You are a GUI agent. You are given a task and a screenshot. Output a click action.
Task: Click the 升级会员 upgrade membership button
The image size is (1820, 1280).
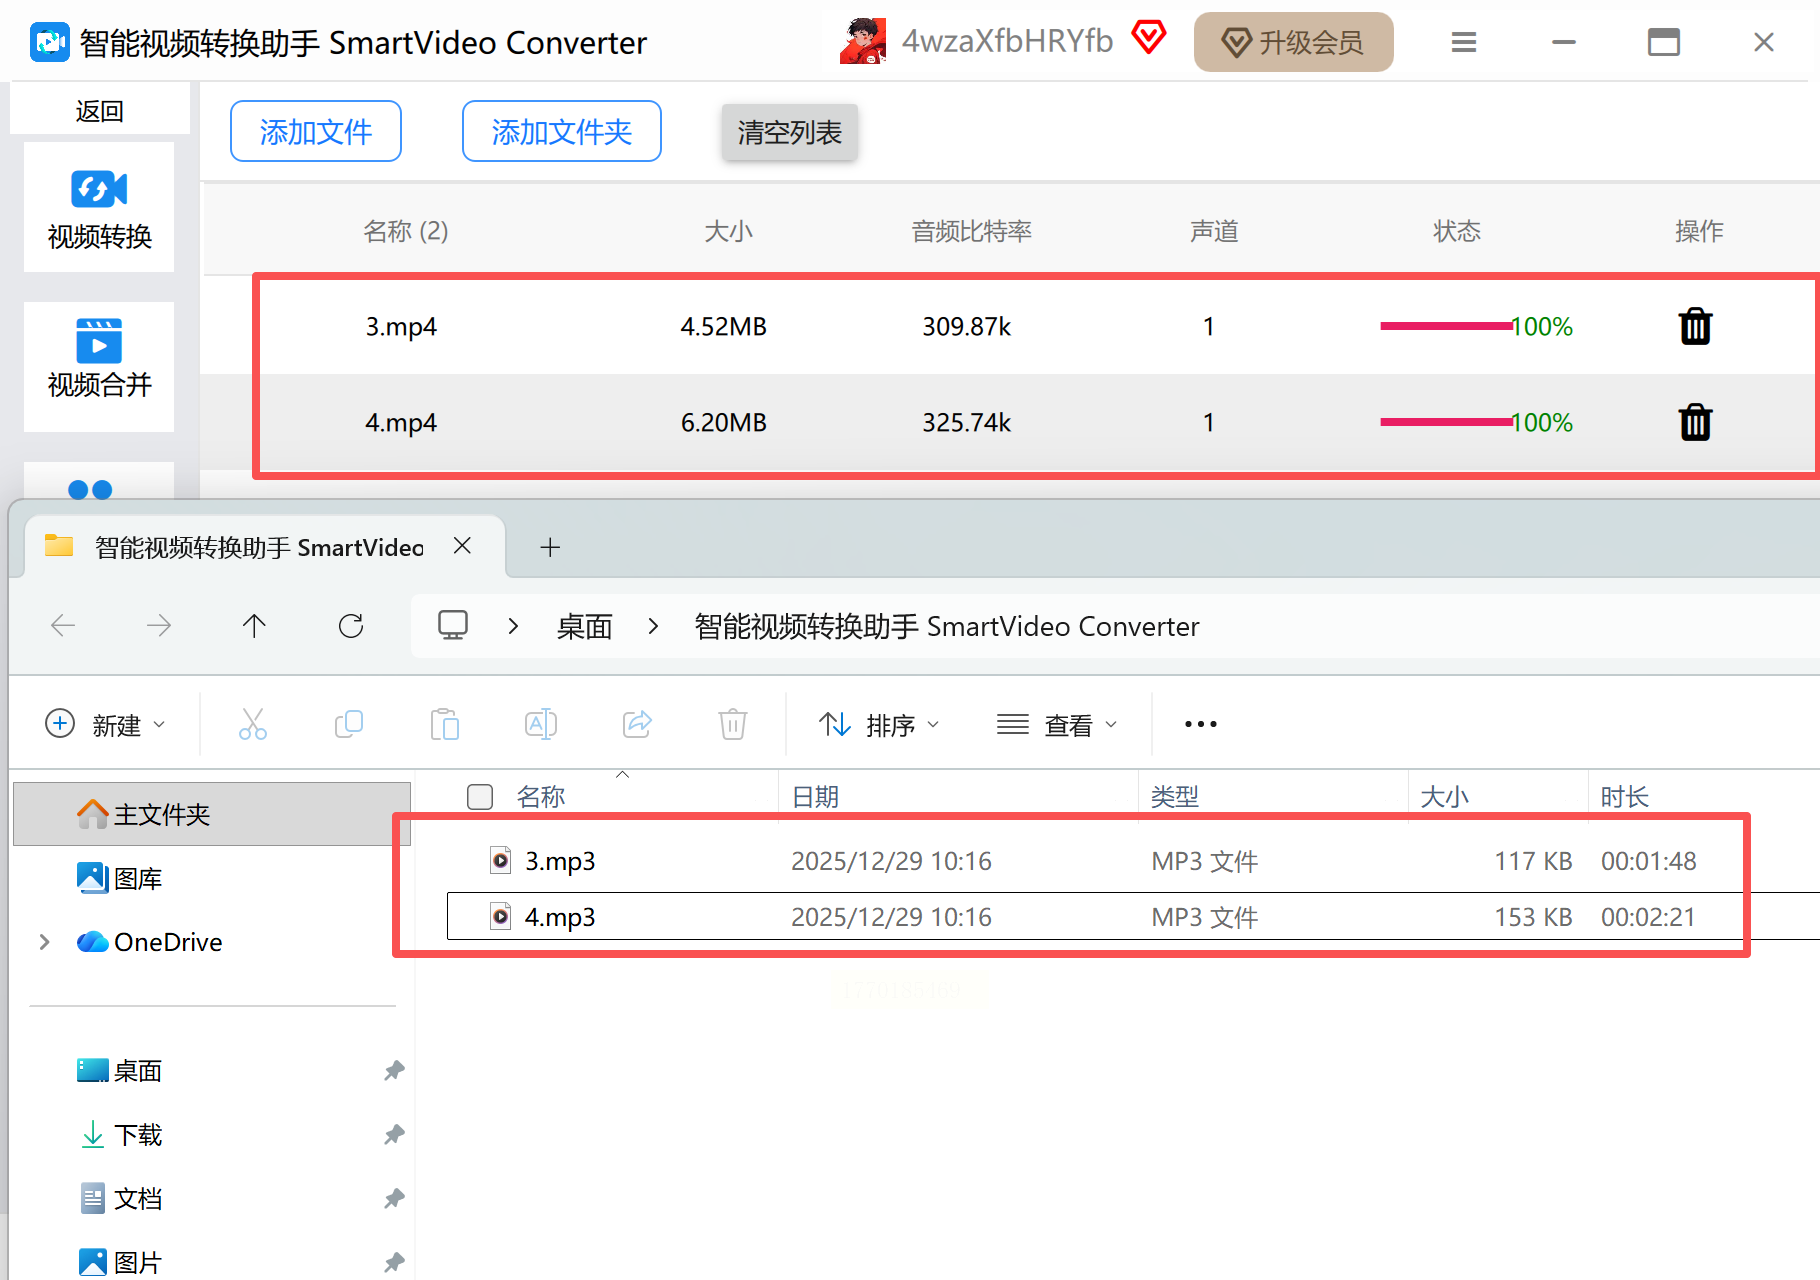click(x=1293, y=42)
